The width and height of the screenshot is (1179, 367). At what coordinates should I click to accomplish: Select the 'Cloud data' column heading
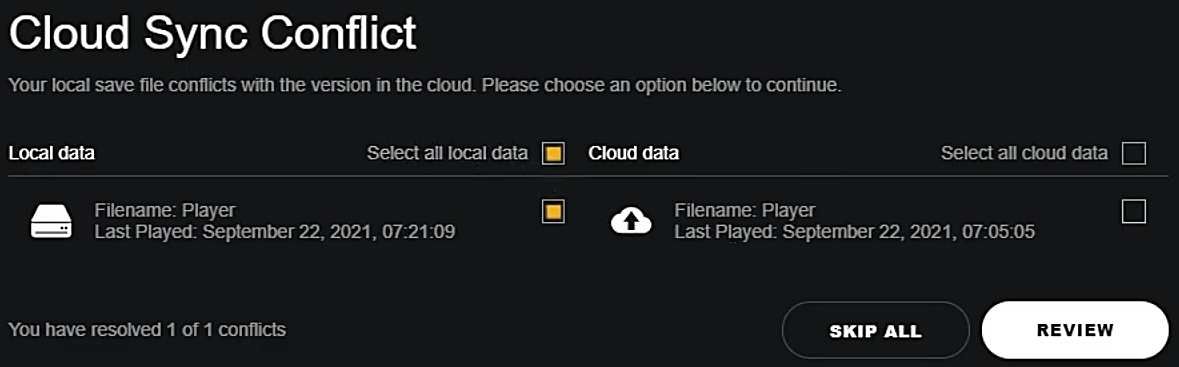[634, 153]
